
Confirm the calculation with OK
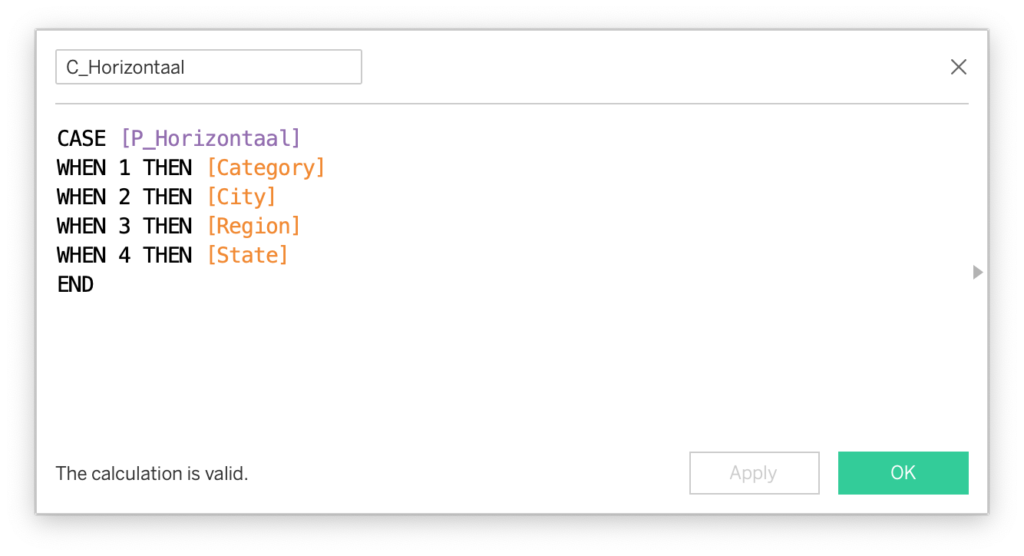click(902, 473)
